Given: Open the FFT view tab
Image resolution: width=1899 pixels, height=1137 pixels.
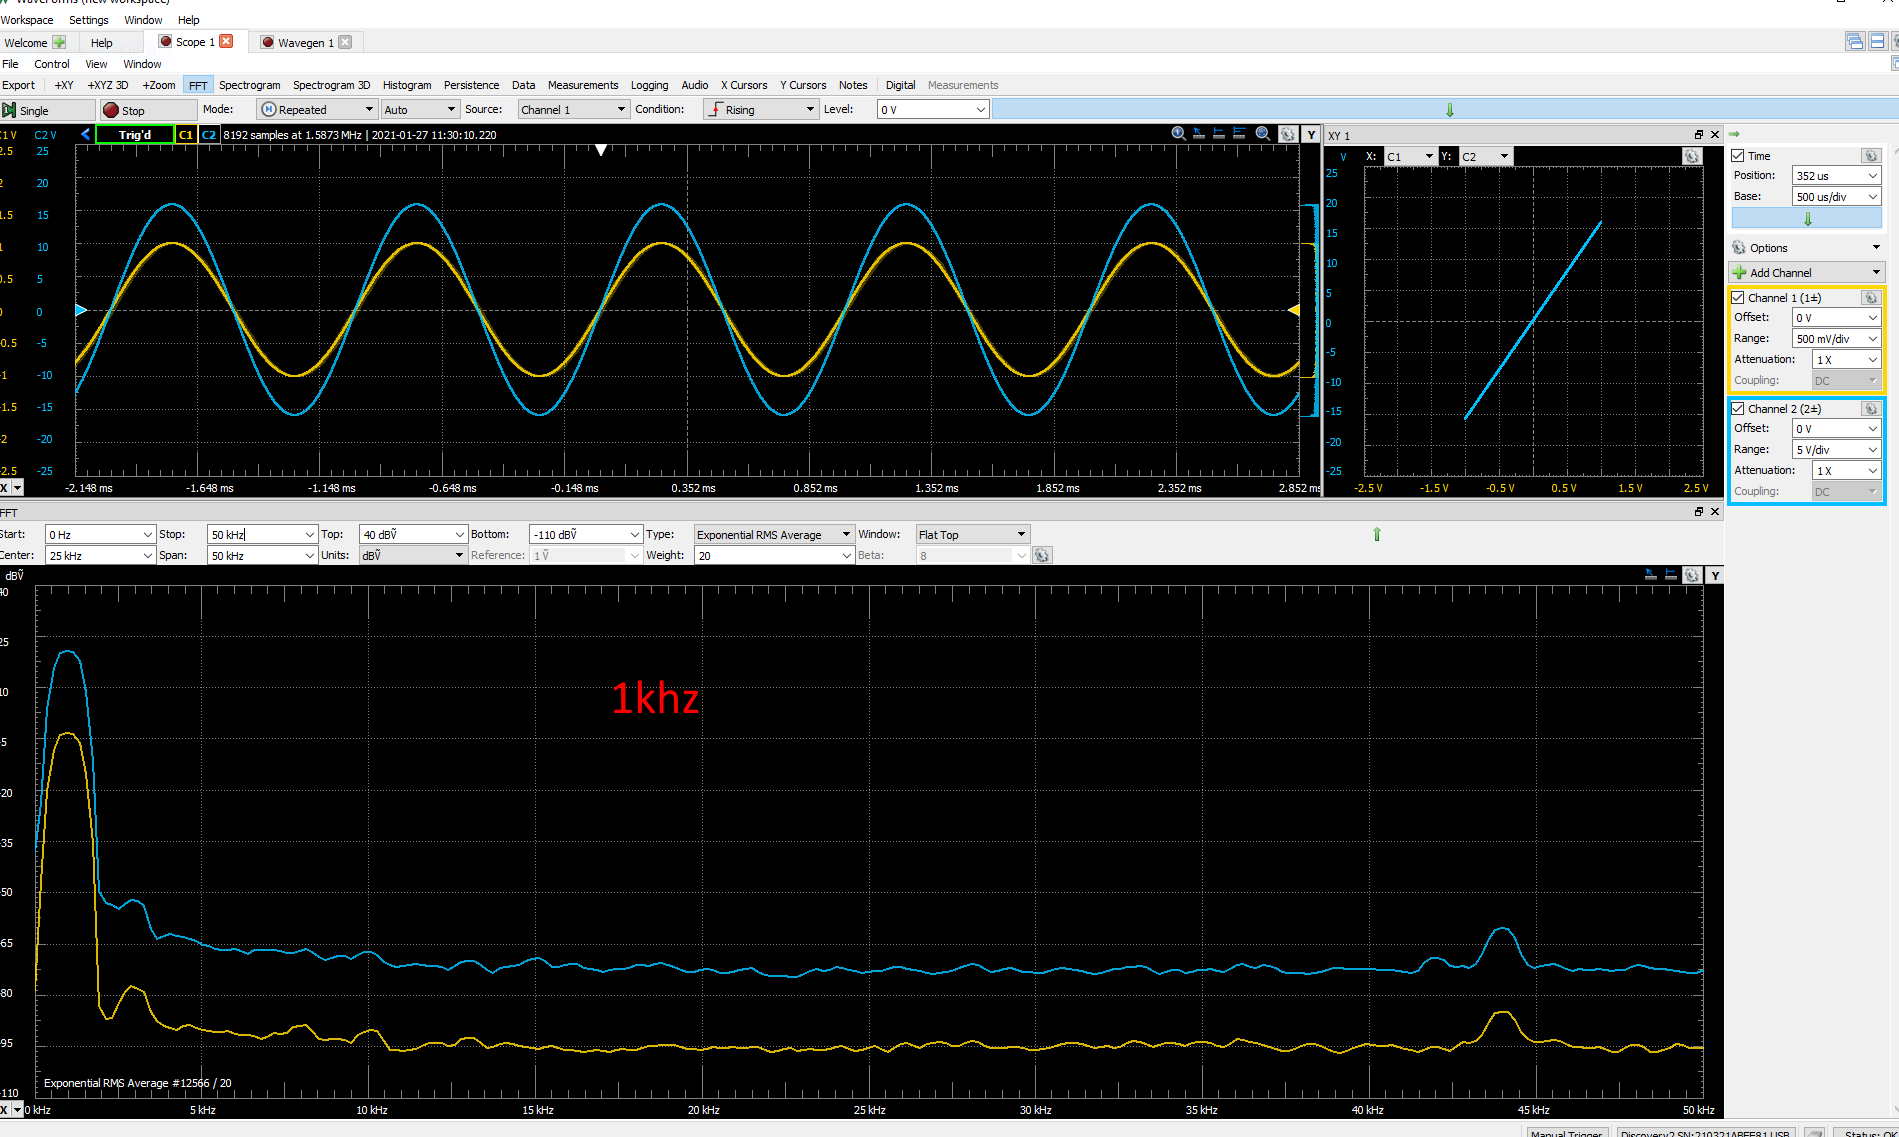Looking at the screenshot, I should tap(198, 85).
